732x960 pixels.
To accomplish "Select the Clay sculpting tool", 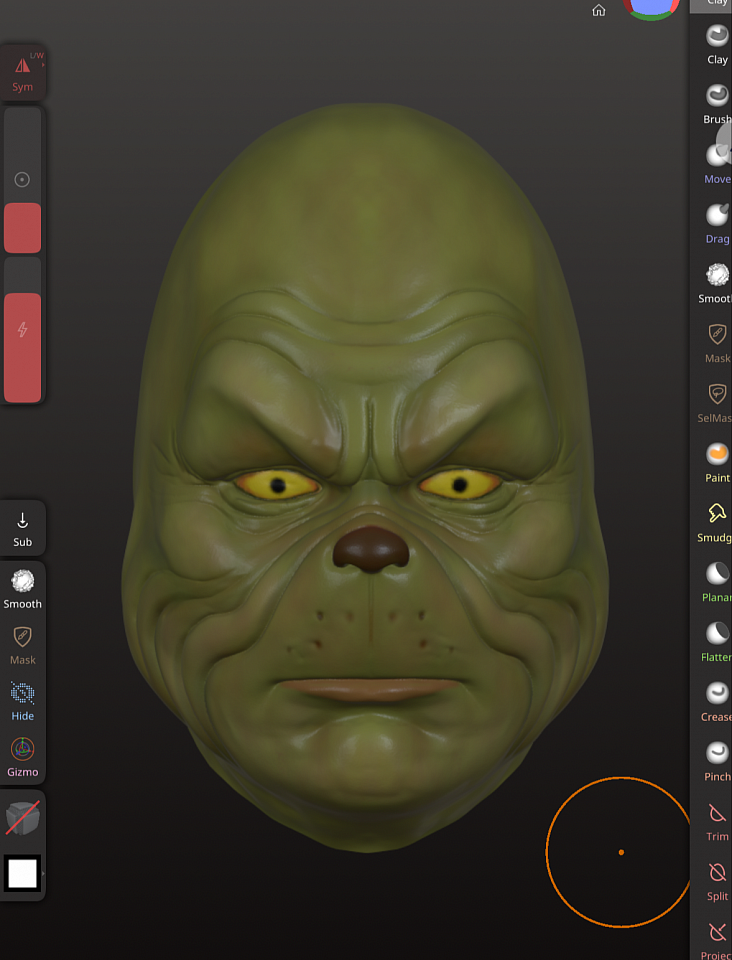I will click(717, 43).
